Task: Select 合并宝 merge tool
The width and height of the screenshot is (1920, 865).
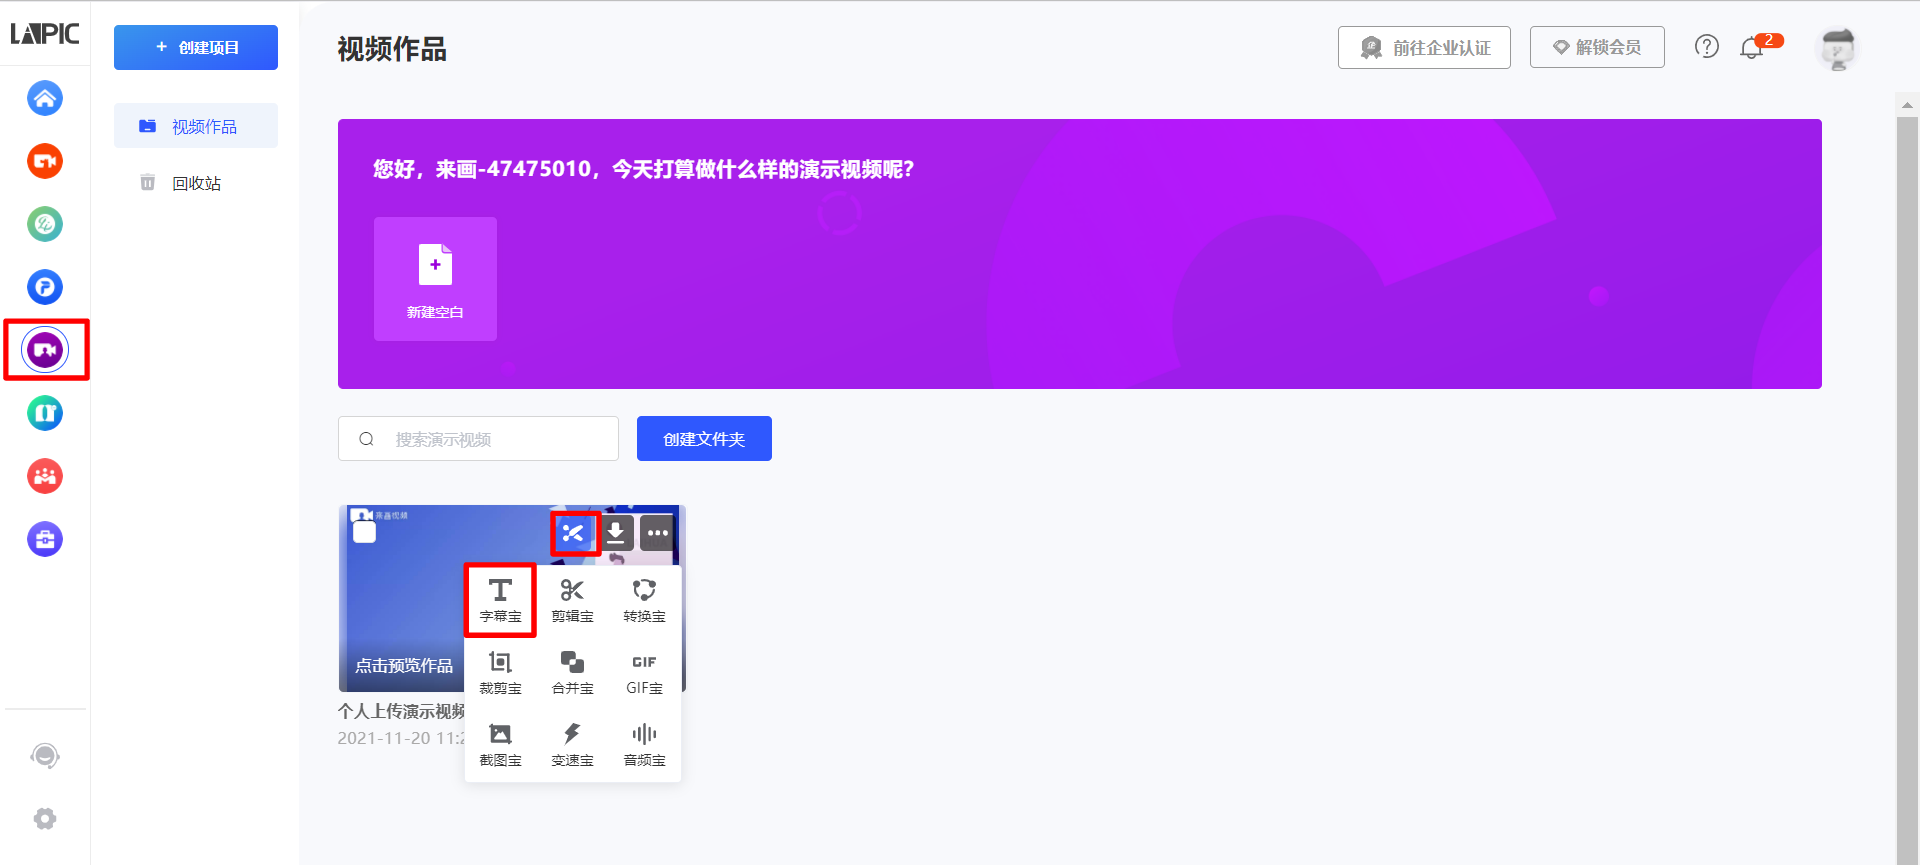Action: coord(572,672)
